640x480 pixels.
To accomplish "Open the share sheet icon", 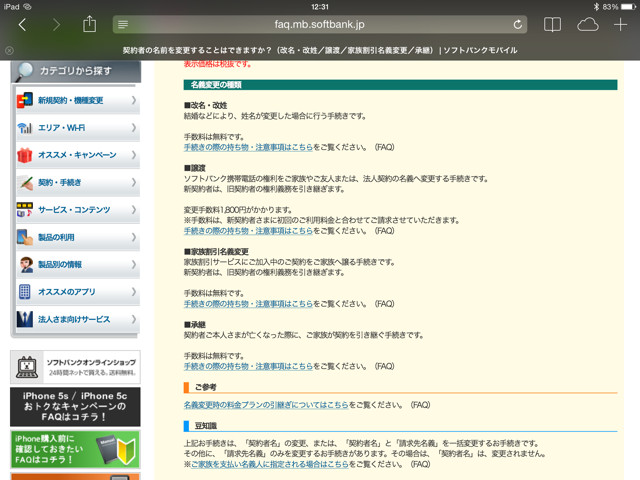I will [89, 24].
